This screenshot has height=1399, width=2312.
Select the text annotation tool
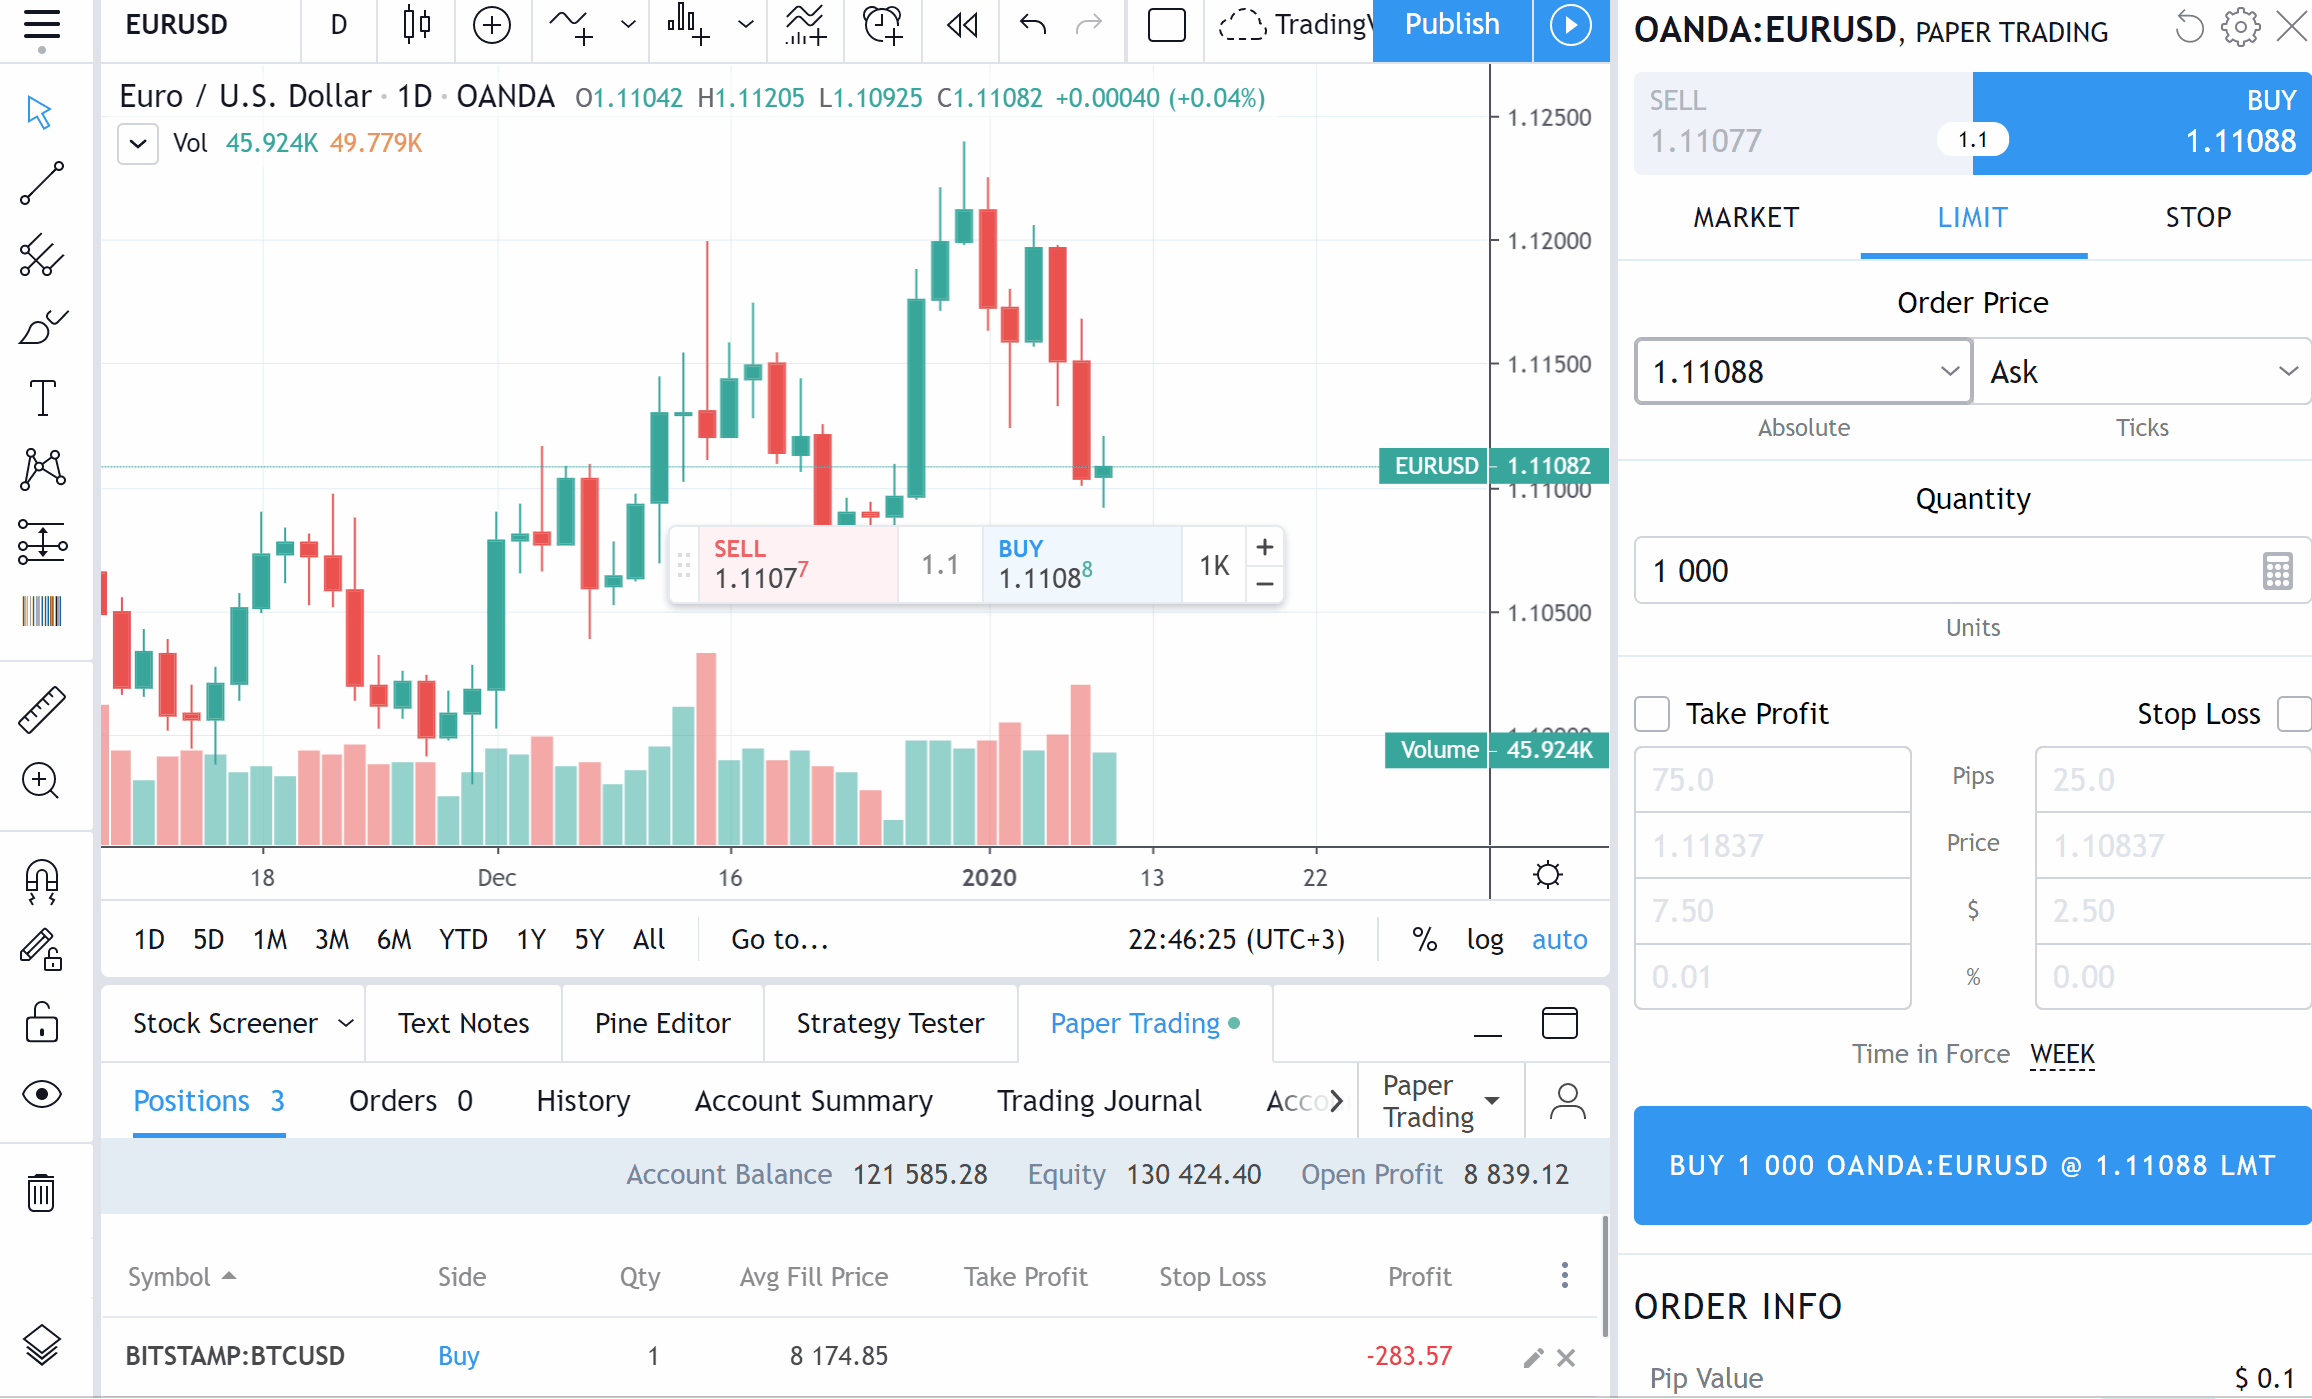pyautogui.click(x=42, y=398)
